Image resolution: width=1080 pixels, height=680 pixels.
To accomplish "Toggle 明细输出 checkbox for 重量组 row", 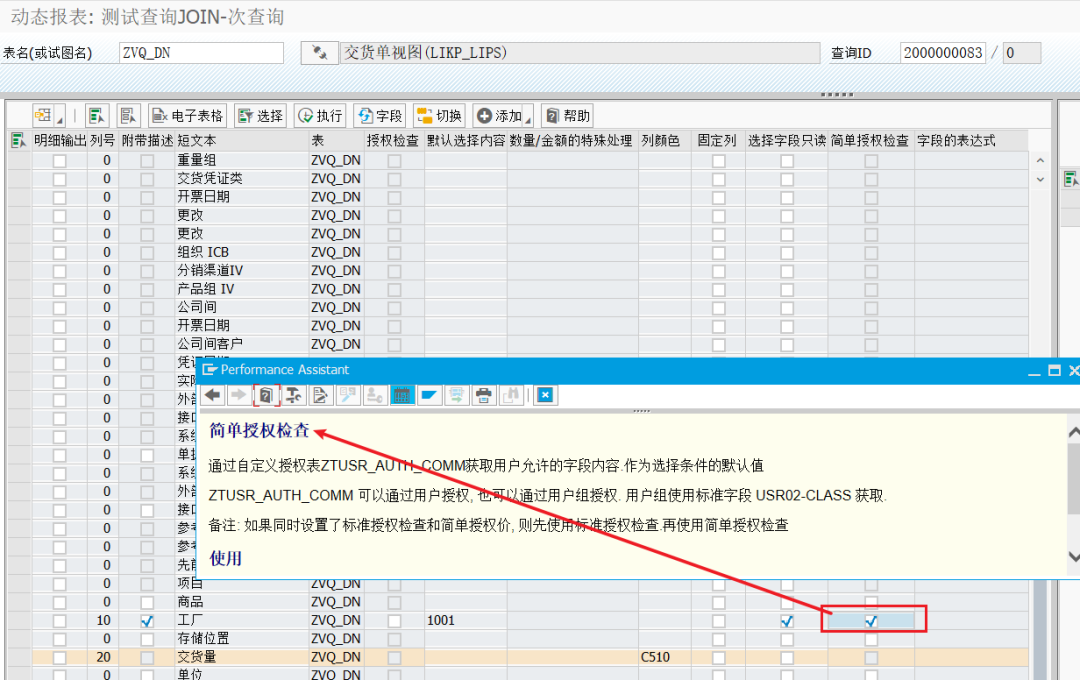I will pyautogui.click(x=60, y=161).
